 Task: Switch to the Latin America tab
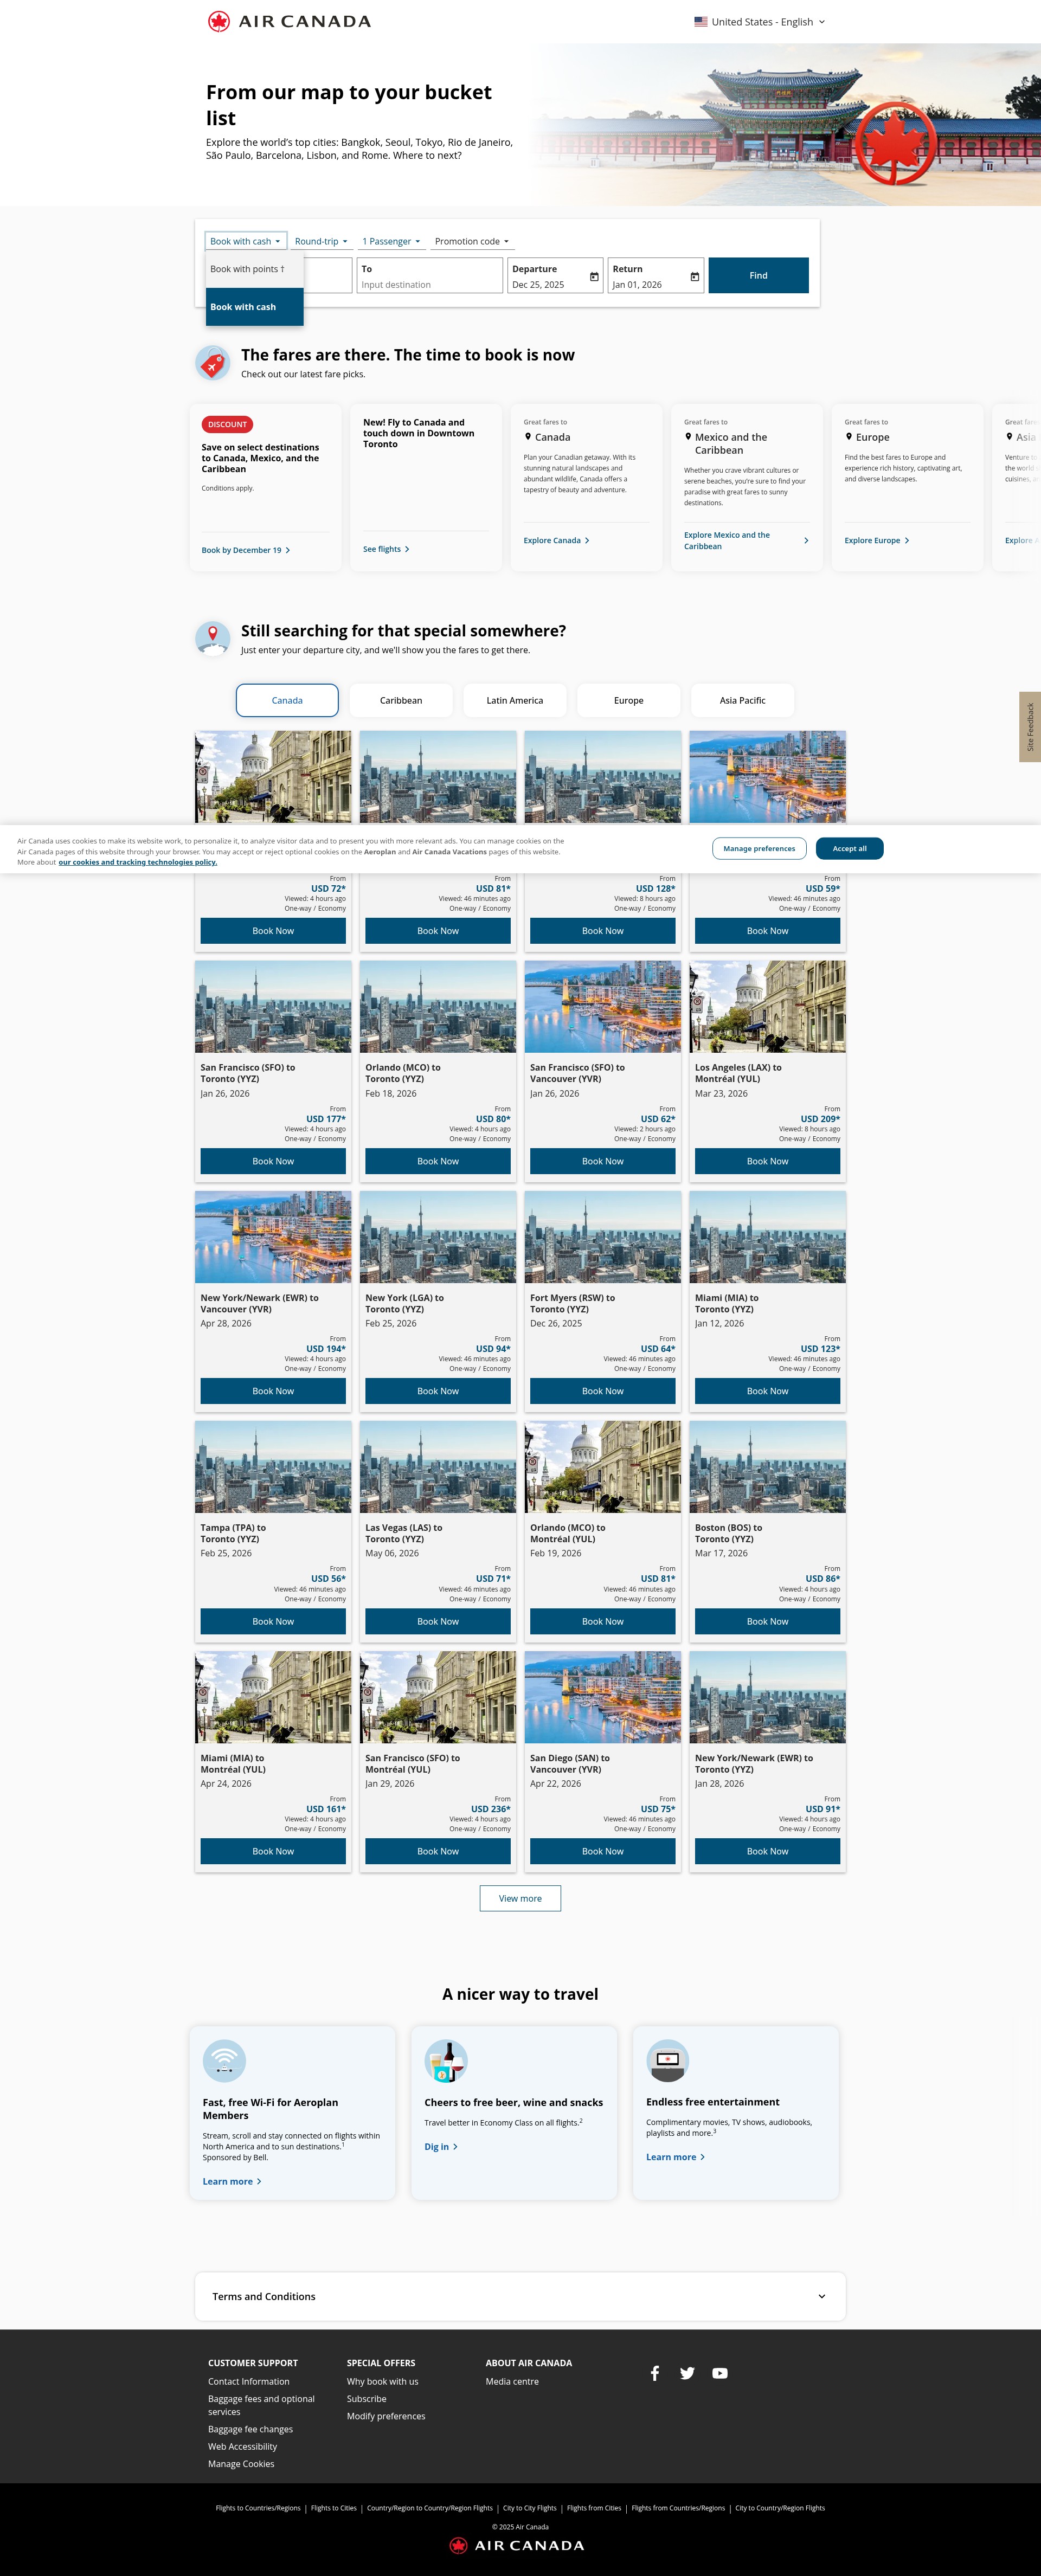click(515, 700)
